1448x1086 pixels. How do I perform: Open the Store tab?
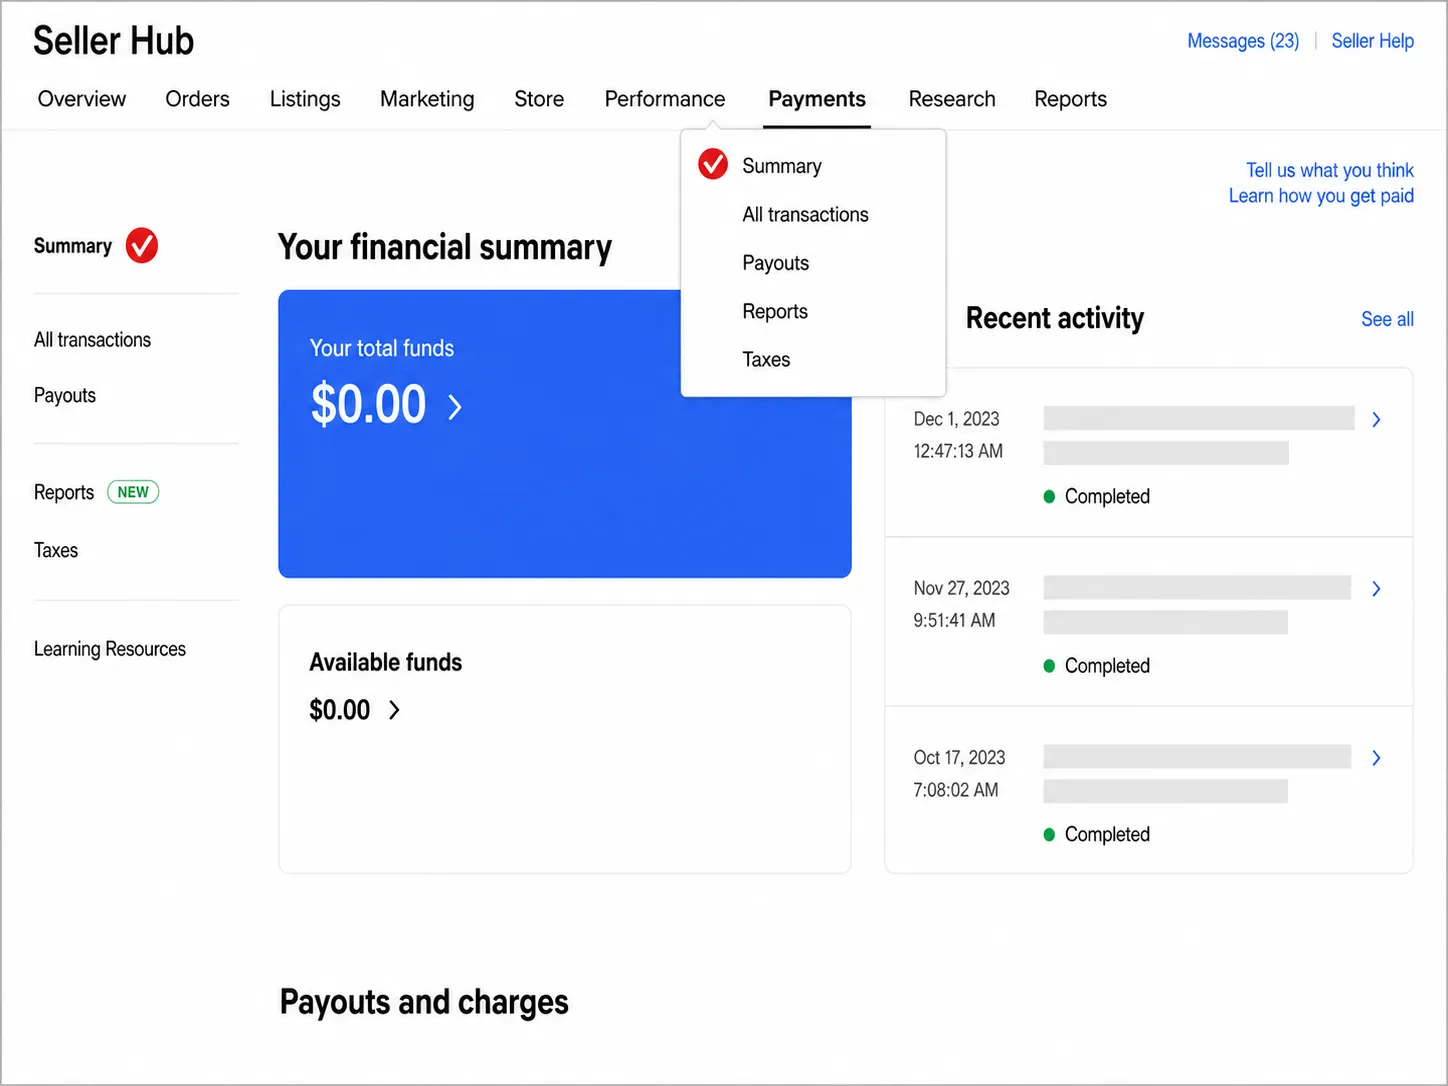[x=539, y=99]
